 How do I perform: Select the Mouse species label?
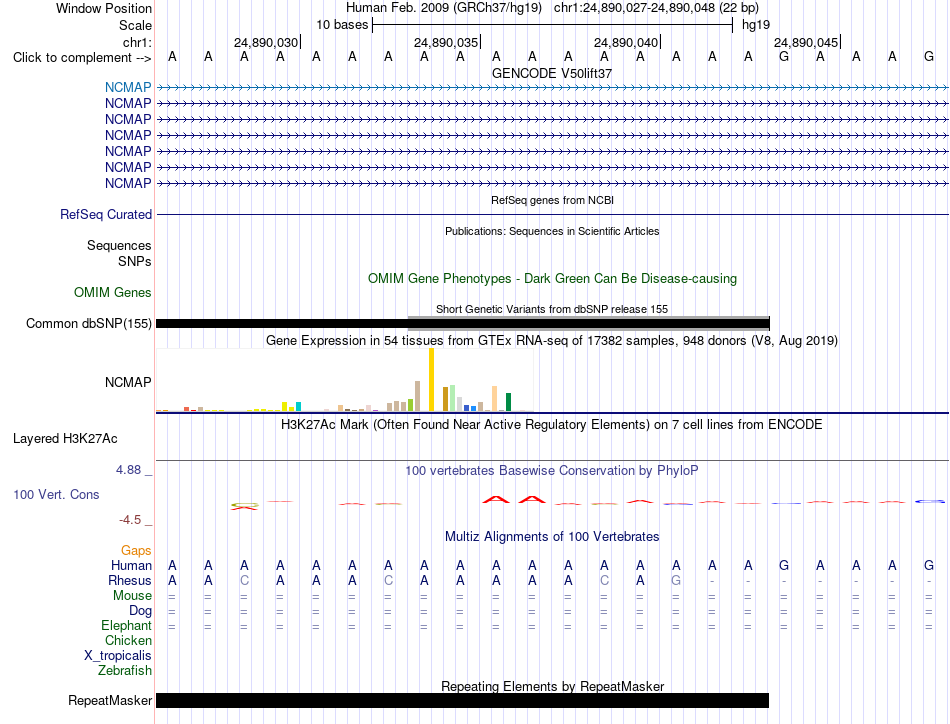[132, 596]
